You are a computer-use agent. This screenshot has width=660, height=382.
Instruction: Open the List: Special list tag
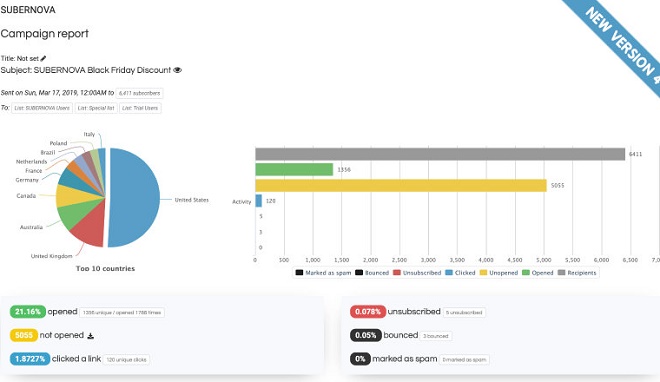[x=96, y=108]
